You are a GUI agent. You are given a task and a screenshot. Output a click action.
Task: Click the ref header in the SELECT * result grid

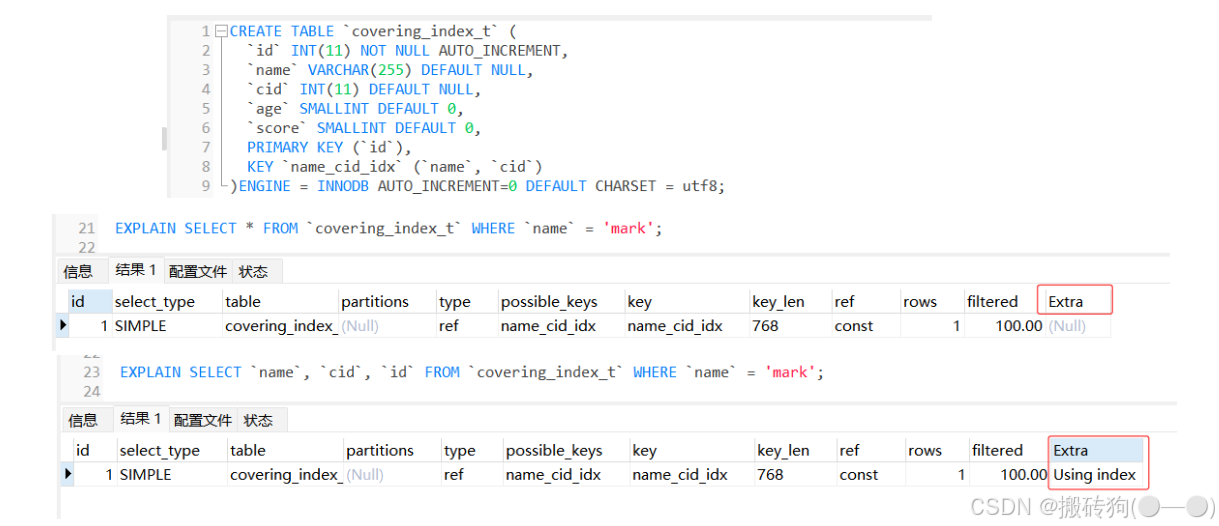(x=864, y=301)
